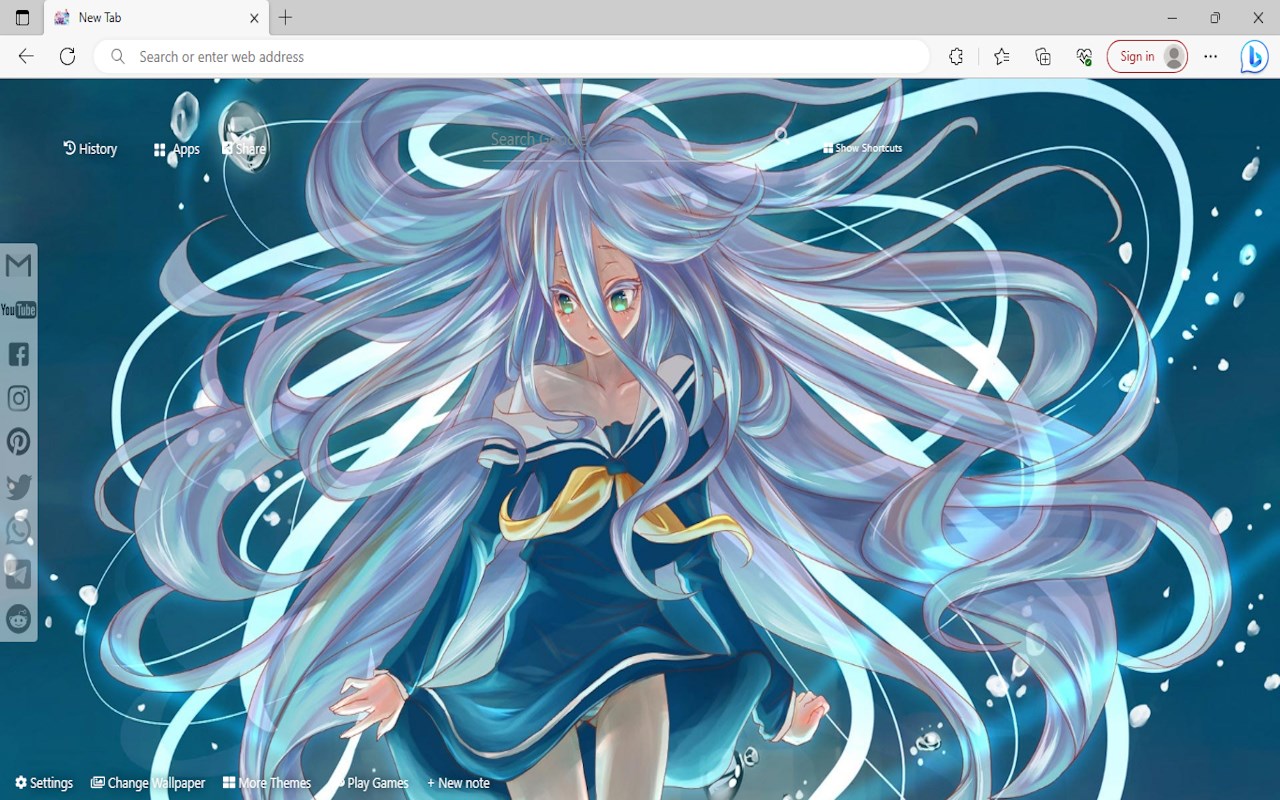Open Instagram sidebar shortcut

pyautogui.click(x=18, y=398)
